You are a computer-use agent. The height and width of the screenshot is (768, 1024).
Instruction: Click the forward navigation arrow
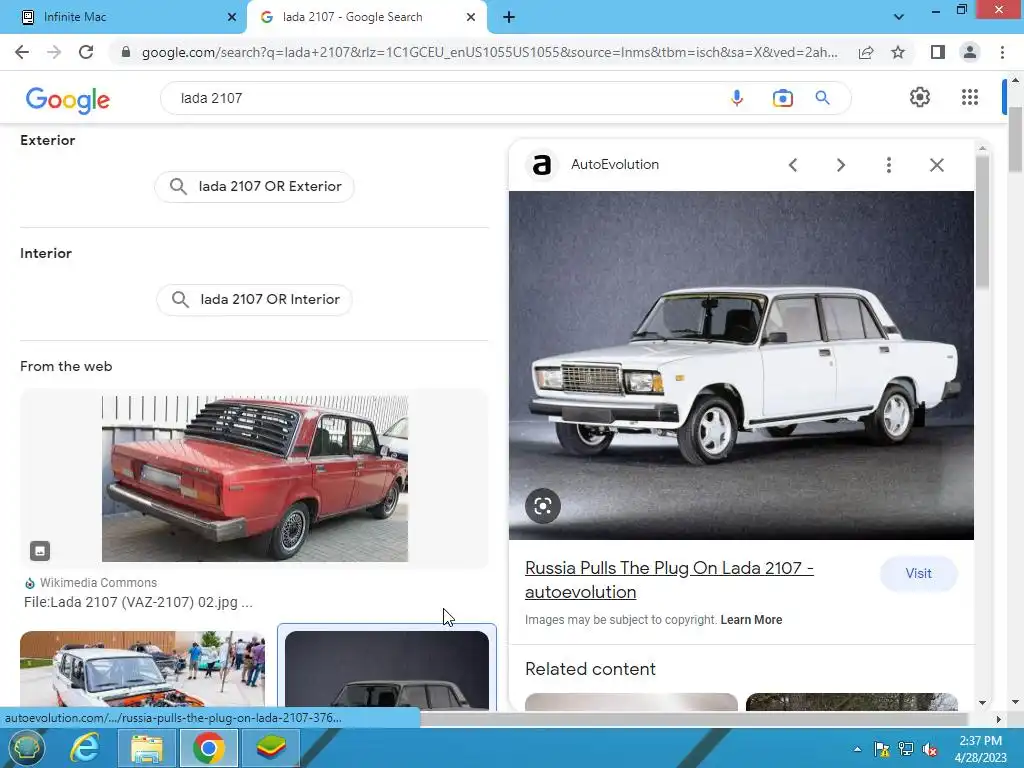pos(54,52)
